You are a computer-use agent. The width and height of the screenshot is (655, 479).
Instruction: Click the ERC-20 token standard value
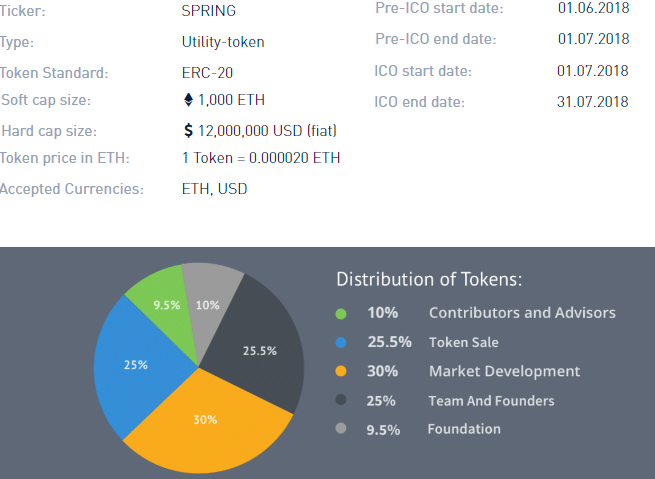[x=207, y=73]
